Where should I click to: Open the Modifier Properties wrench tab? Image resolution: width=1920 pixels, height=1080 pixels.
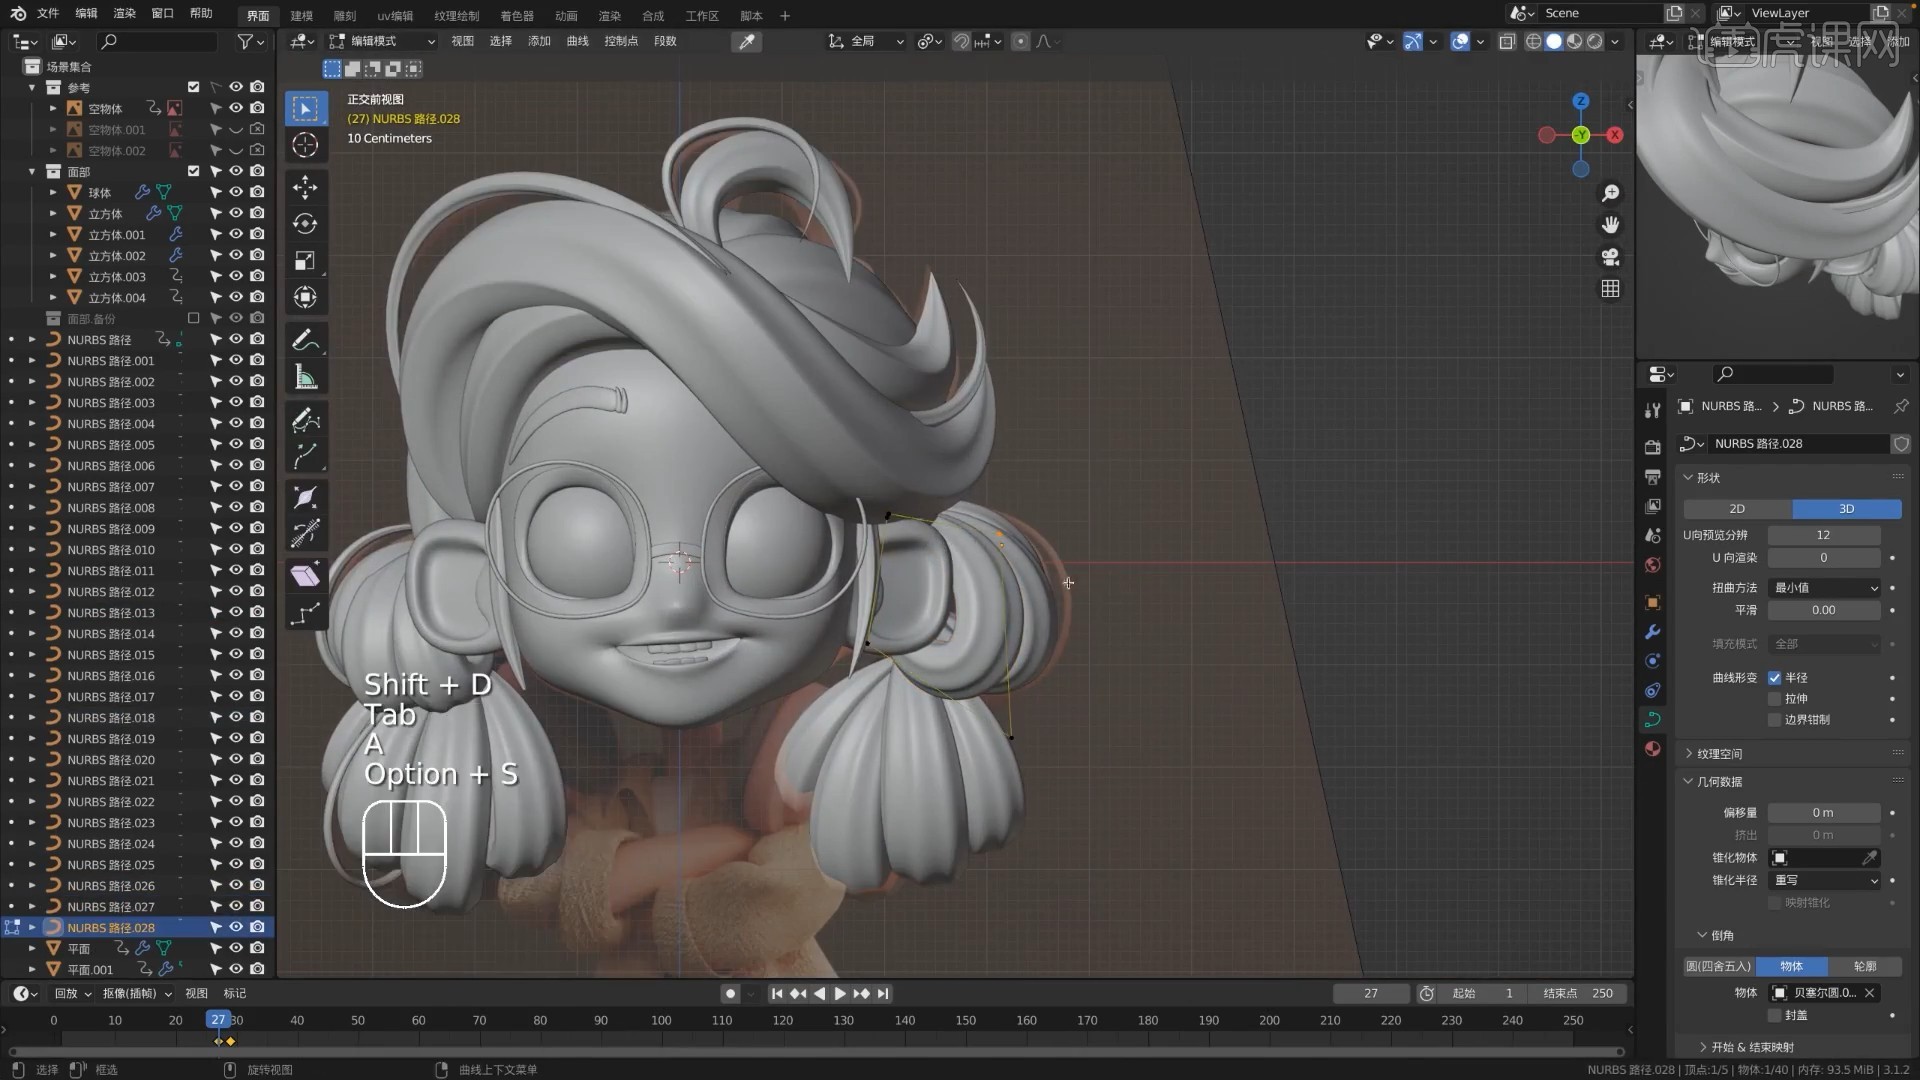pos(1652,632)
